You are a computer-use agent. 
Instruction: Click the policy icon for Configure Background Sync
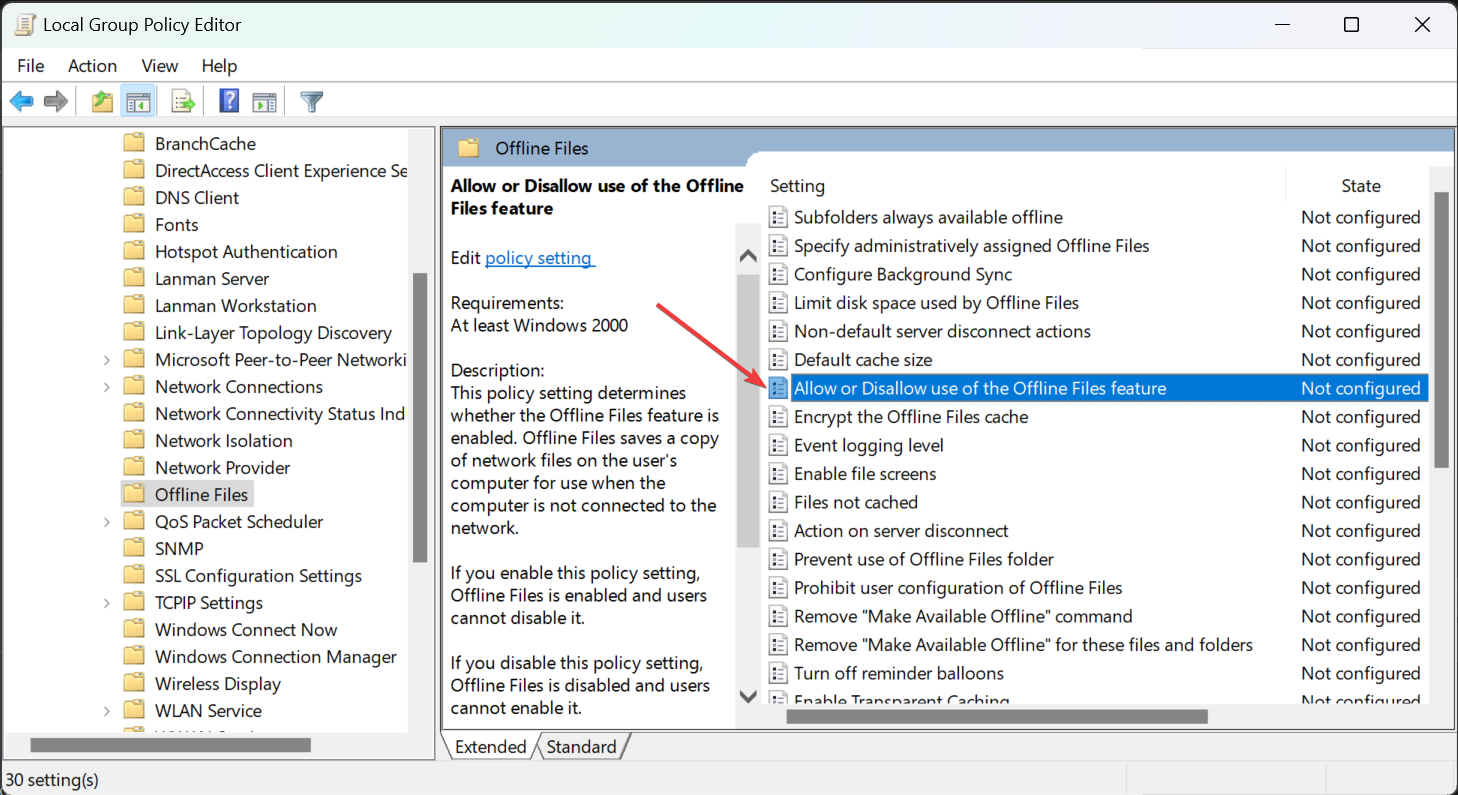pos(778,274)
